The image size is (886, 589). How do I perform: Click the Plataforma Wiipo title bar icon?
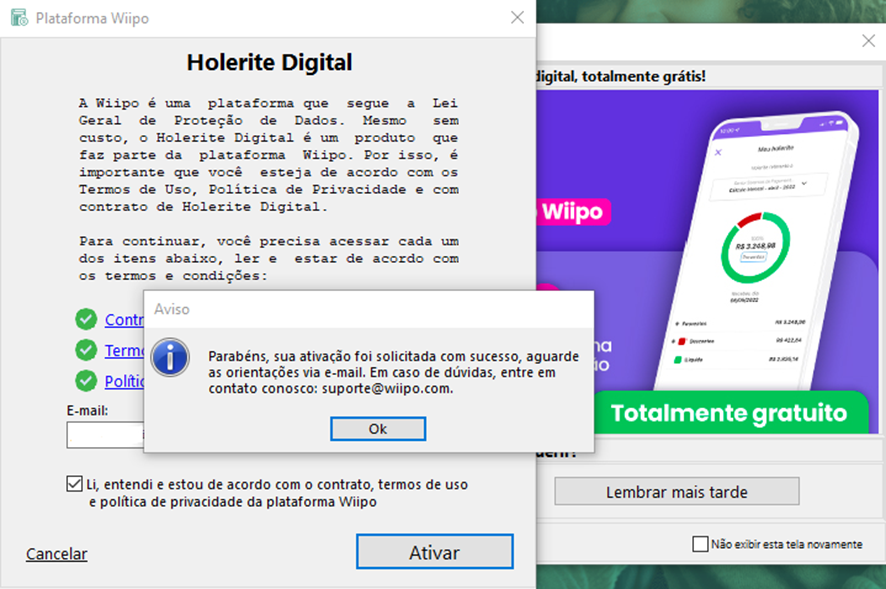click(19, 18)
